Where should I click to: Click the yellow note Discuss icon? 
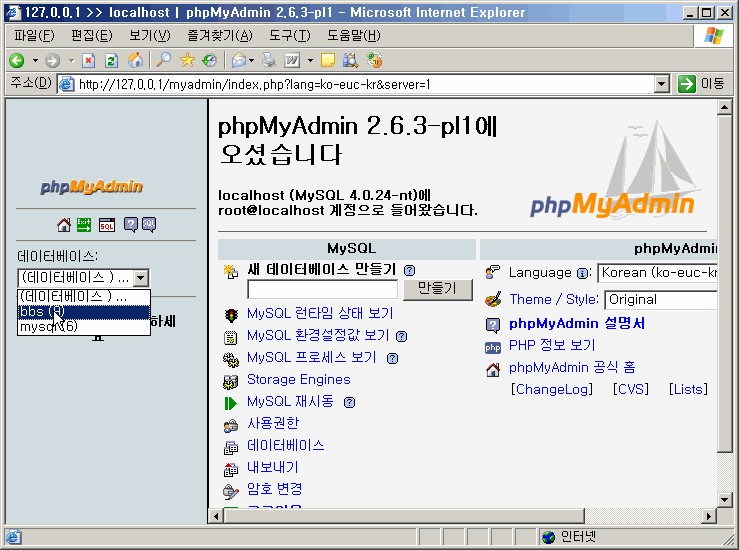(328, 60)
